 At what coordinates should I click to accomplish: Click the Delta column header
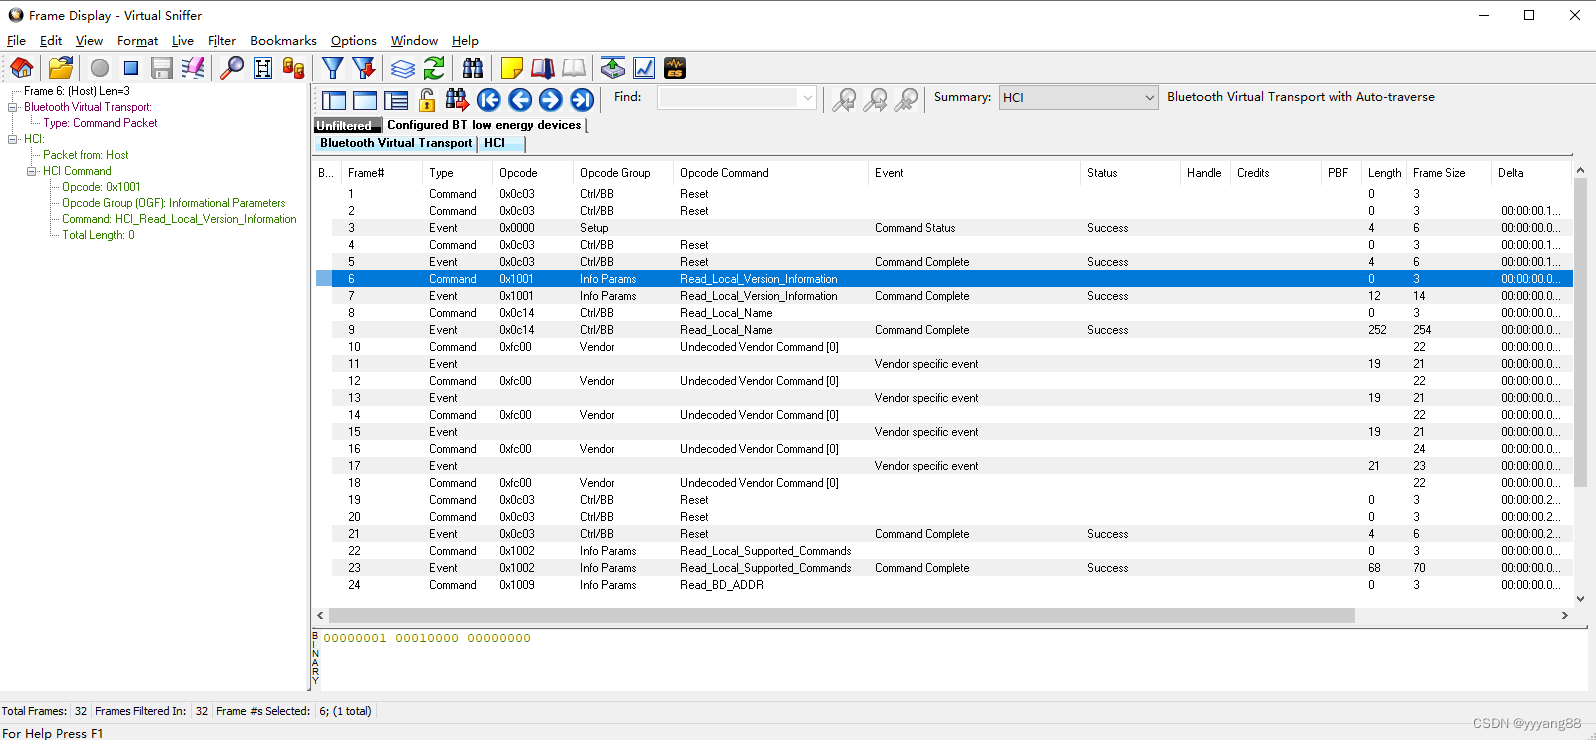[x=1531, y=173]
